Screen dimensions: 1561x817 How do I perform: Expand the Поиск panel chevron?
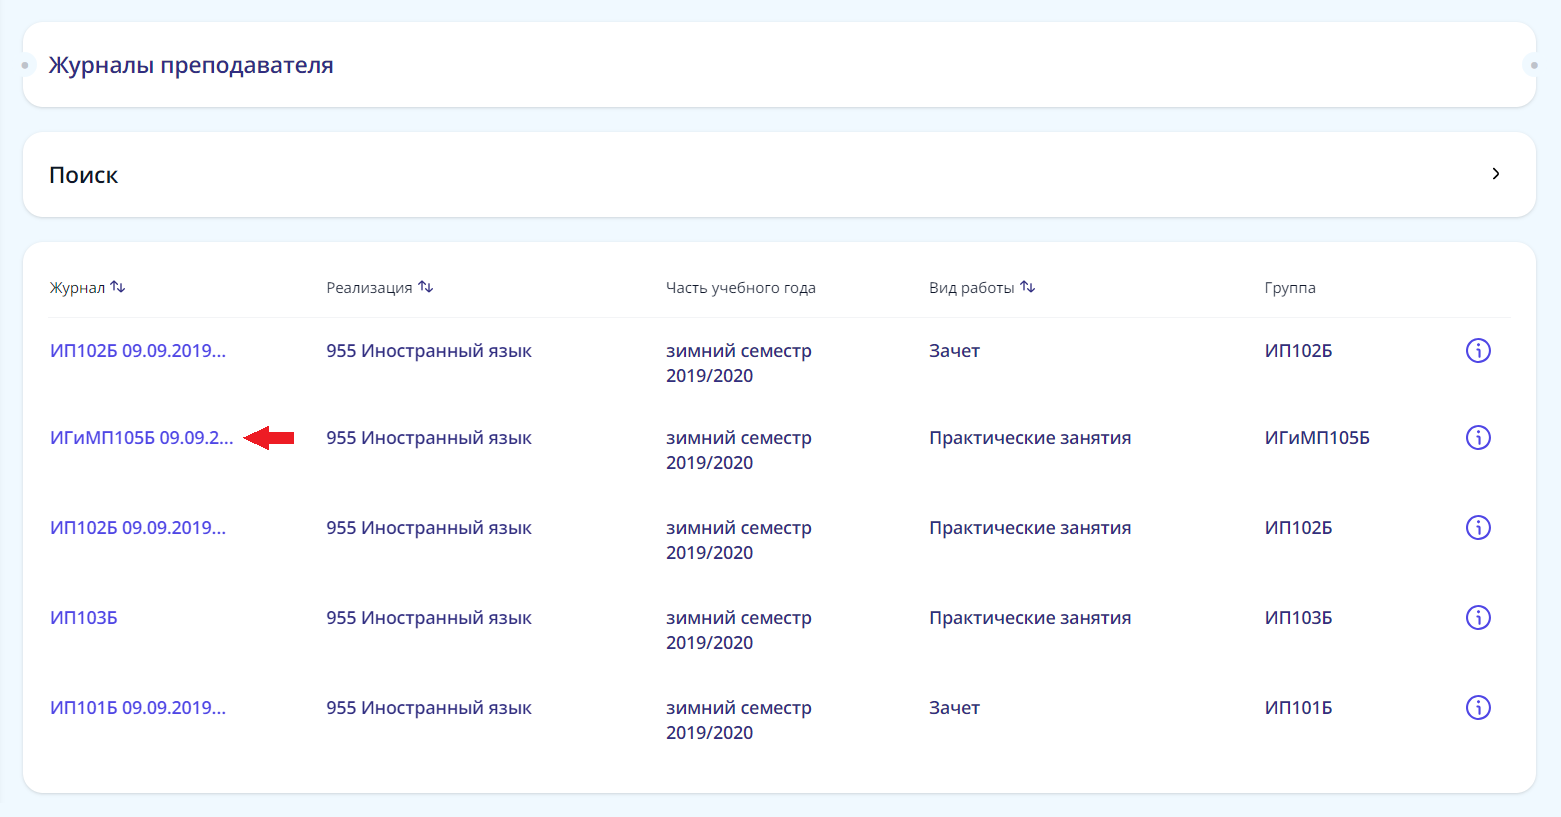1495,174
